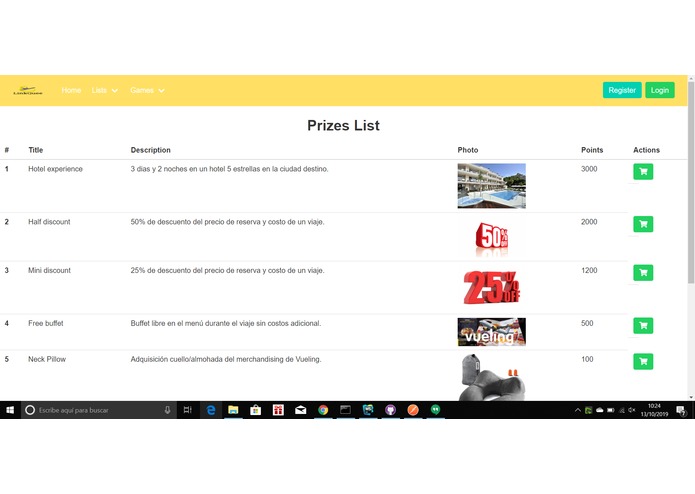Add Hotel experience prize to cart

643,171
